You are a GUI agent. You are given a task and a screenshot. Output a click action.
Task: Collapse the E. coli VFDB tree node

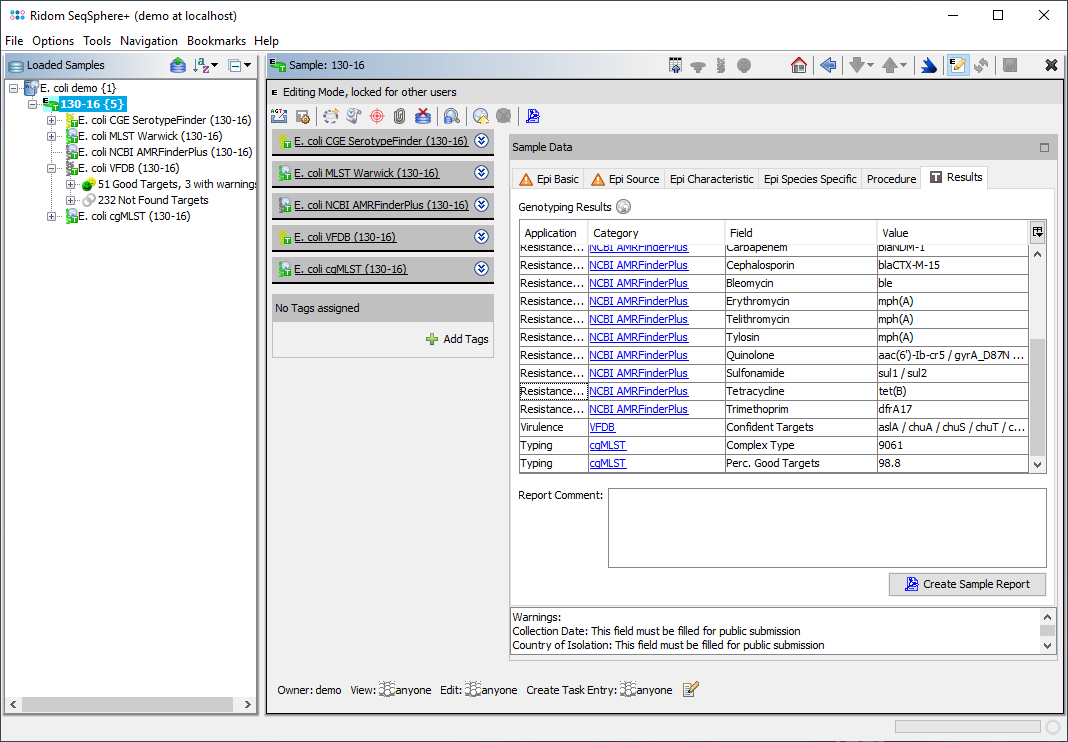click(x=52, y=168)
